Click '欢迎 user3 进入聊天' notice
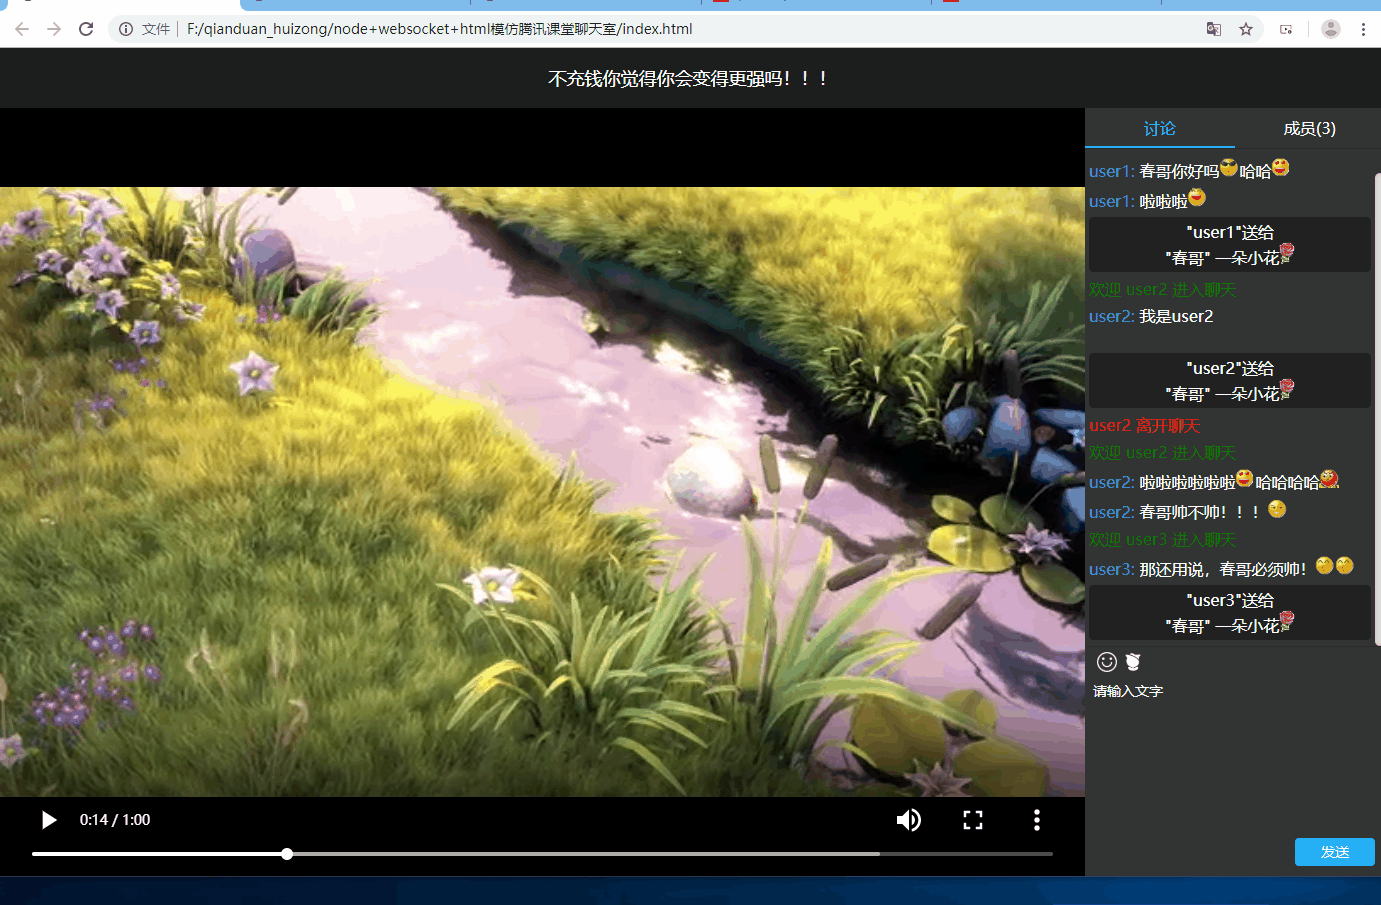The width and height of the screenshot is (1381, 905). [x=1162, y=540]
